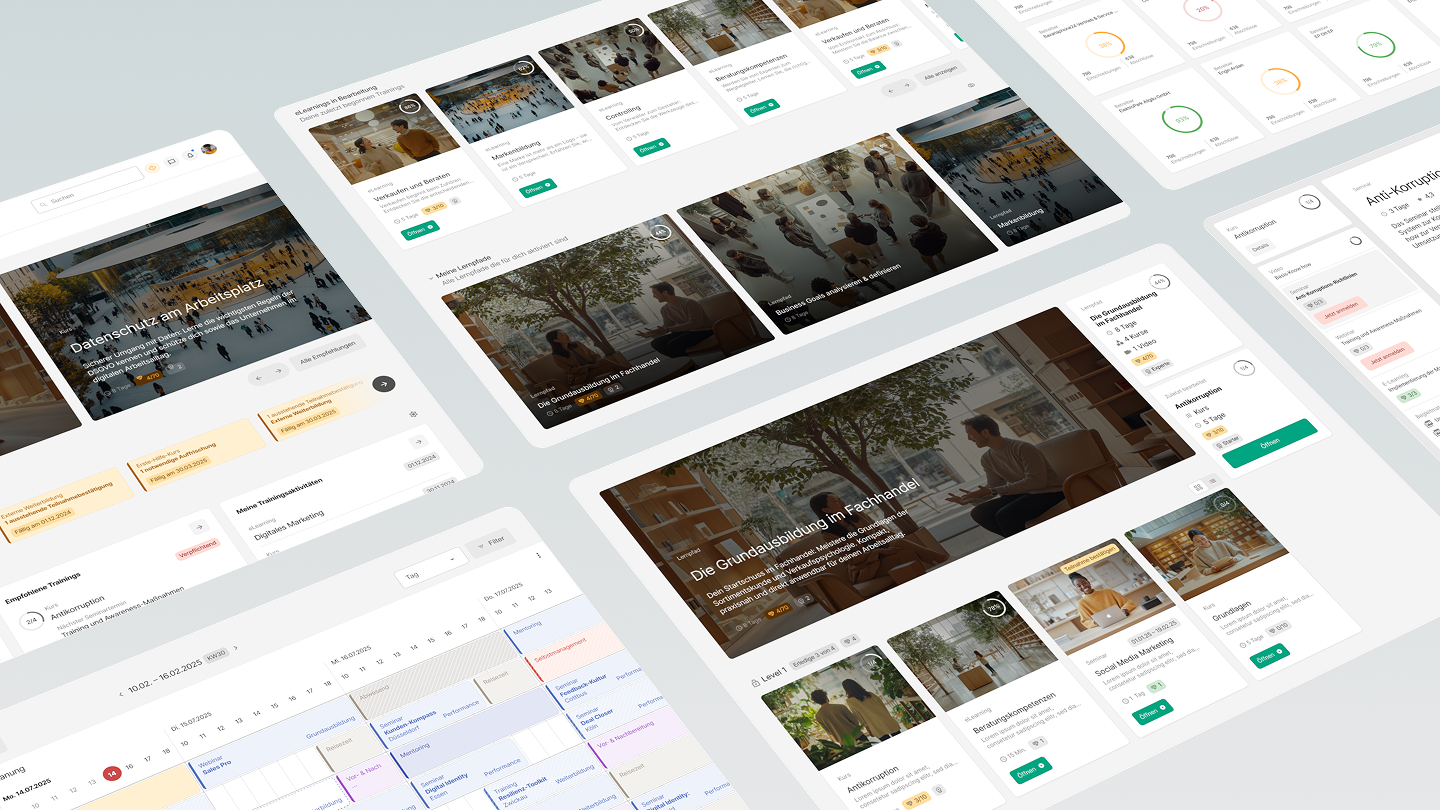Collapse the Meine Lernpfade section

431,278
